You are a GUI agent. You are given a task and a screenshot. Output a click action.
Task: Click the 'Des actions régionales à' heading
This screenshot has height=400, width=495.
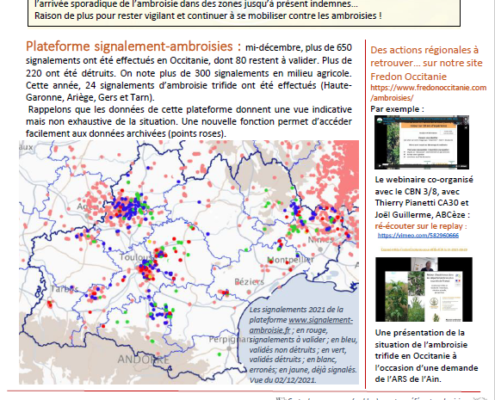pos(424,50)
